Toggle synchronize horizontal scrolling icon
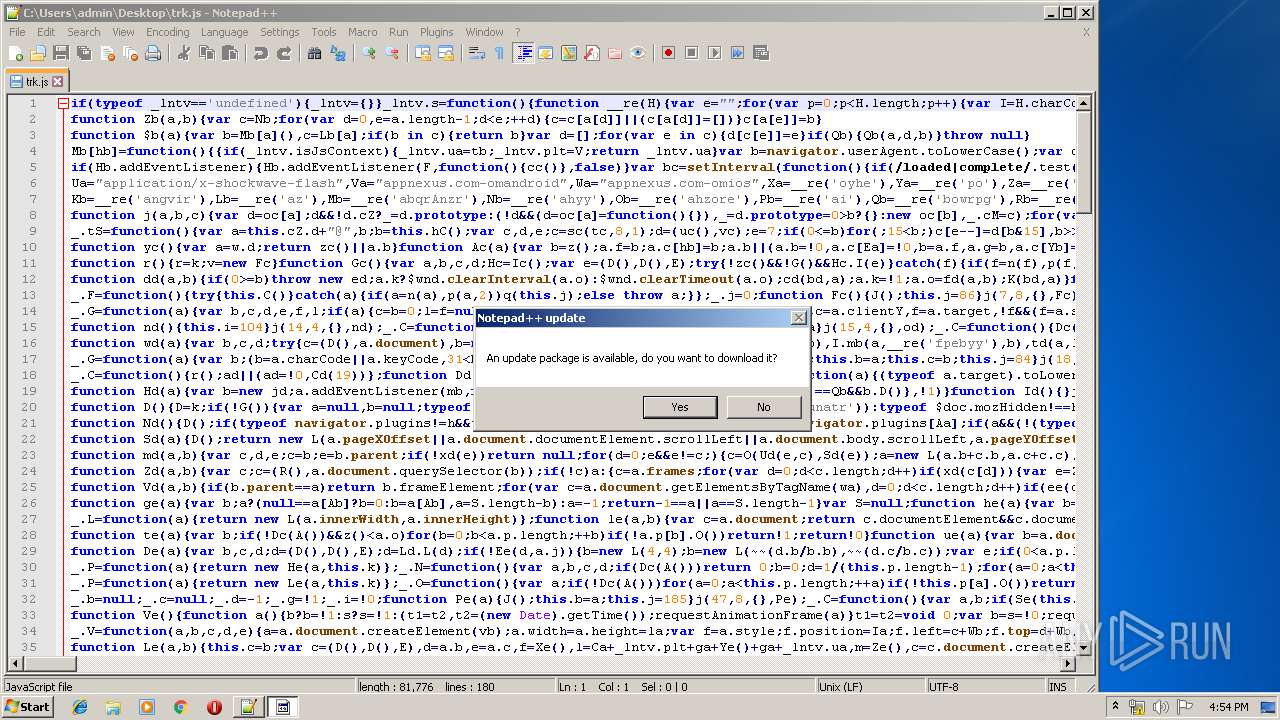This screenshot has height=720, width=1280. 446,53
